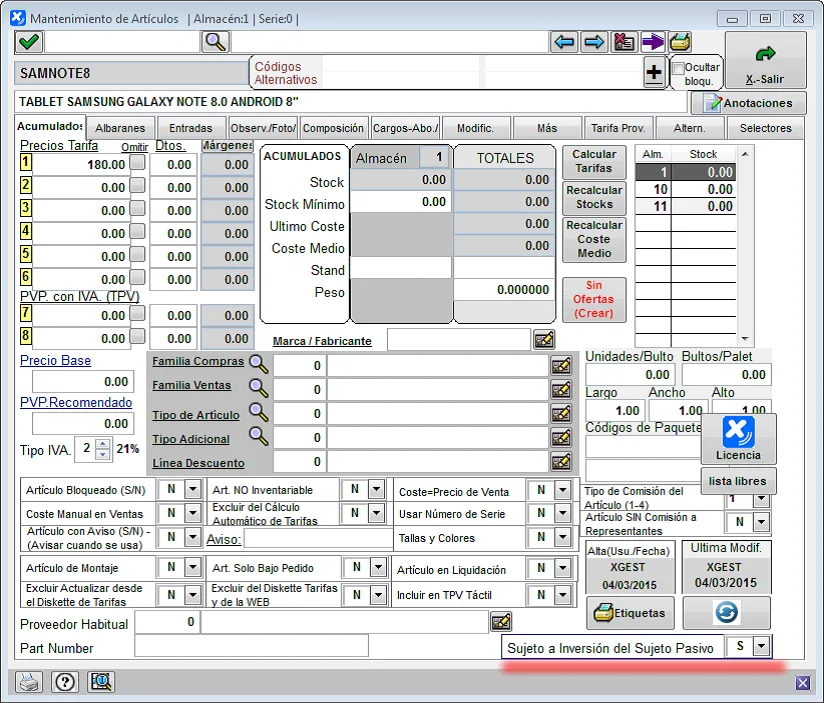824x703 pixels.
Task: Open Familia Compras lookup magnifier
Action: click(x=259, y=364)
